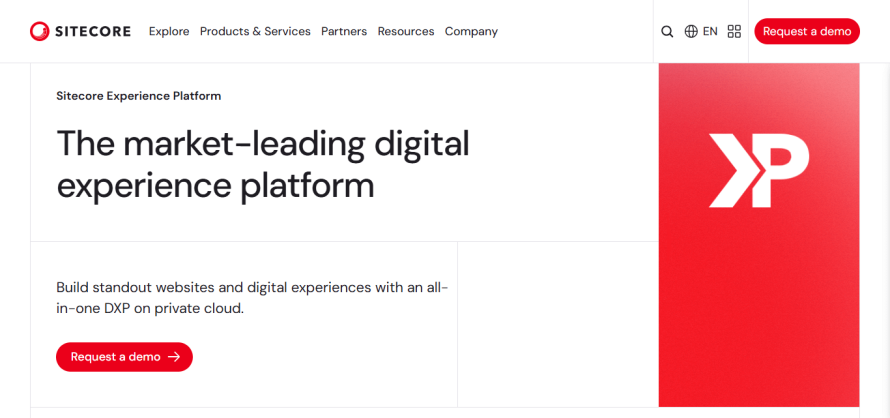The image size is (890, 418).
Task: Open the Company menu
Action: (471, 32)
